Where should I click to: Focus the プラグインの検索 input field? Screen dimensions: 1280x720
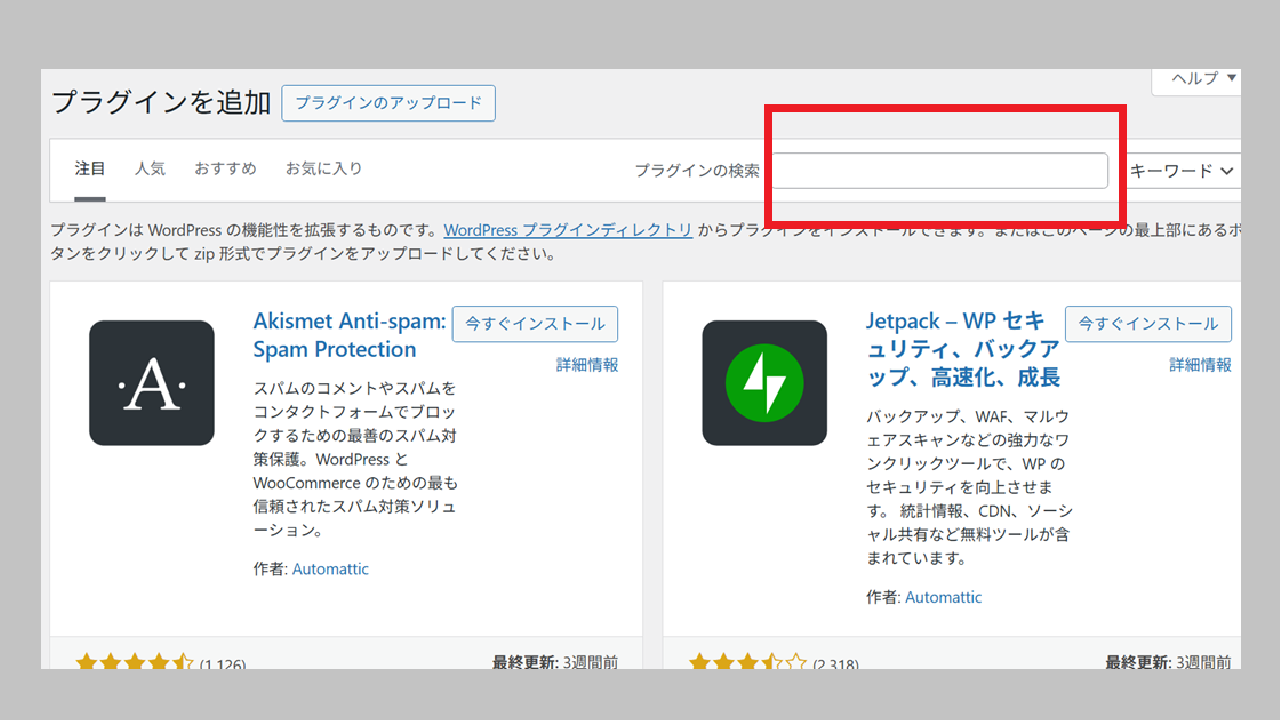click(939, 171)
